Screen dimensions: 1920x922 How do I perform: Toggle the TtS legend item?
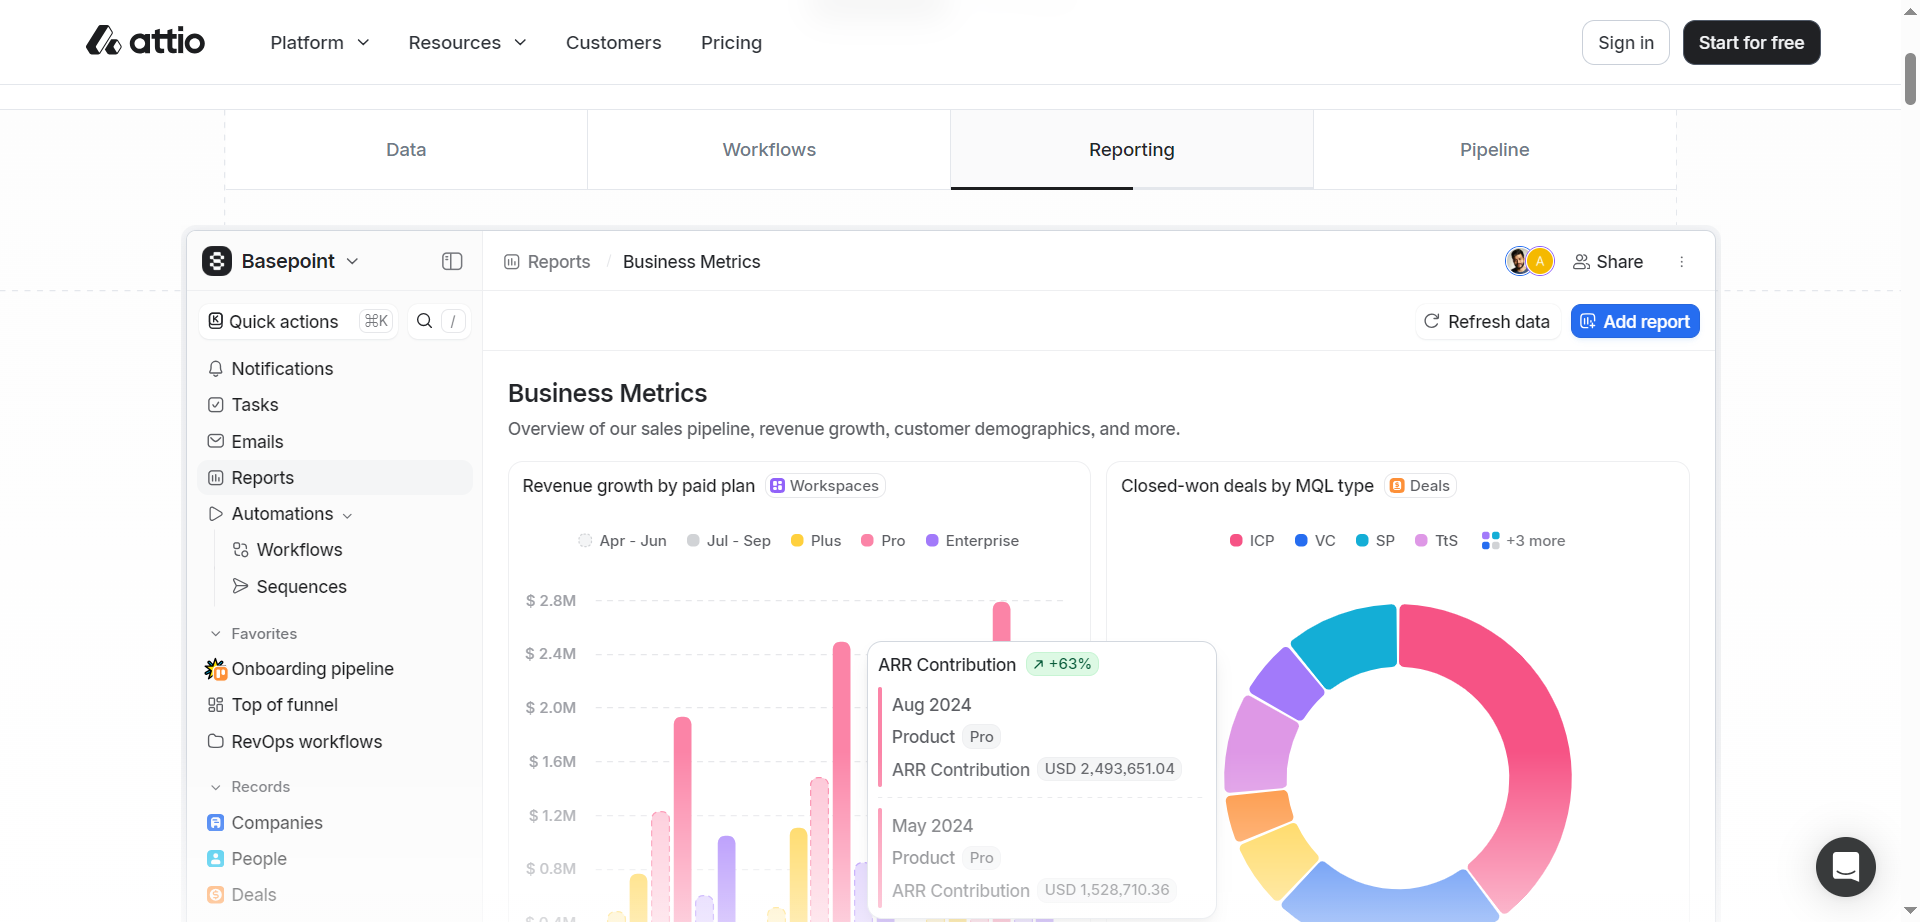tap(1436, 541)
